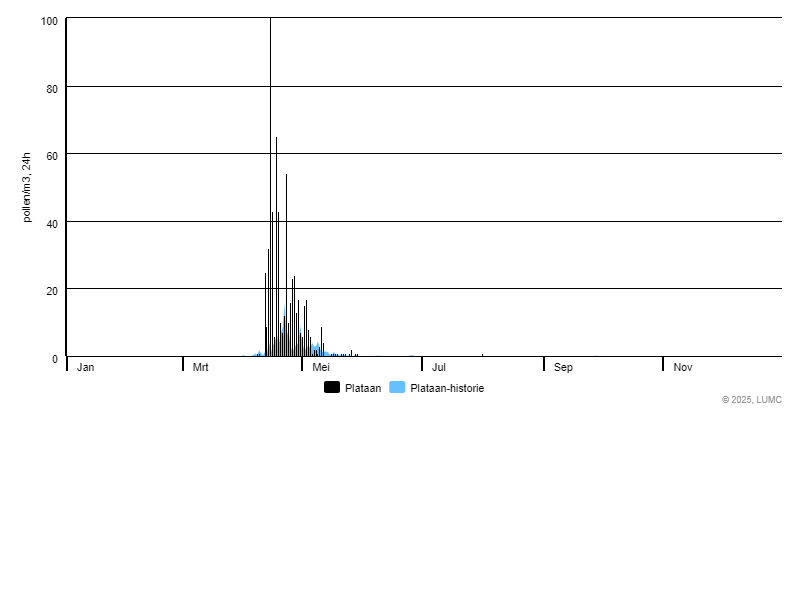Toggle the Plataan-historie series legend label

click(x=446, y=388)
